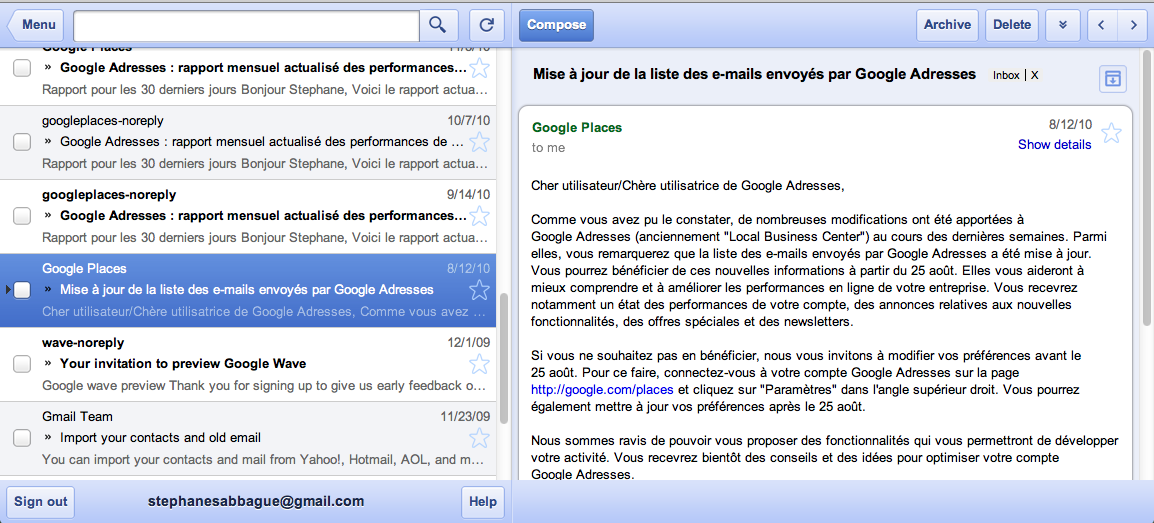Click the archive box icon beside subject

point(1112,78)
